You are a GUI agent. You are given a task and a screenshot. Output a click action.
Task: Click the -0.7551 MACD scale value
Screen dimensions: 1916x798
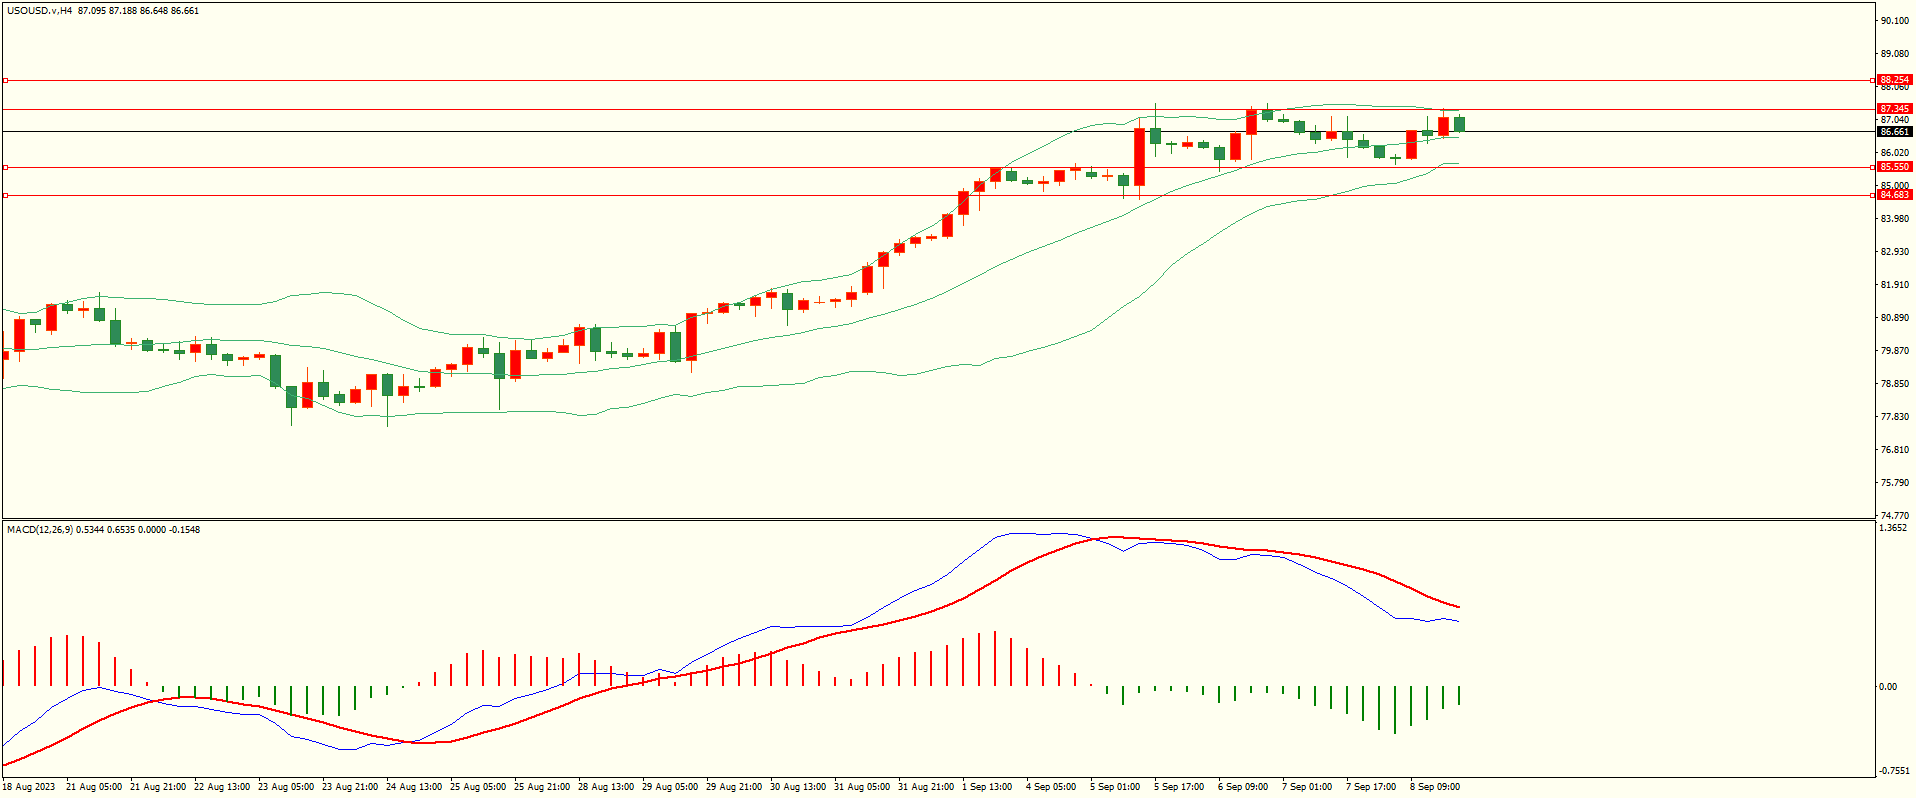(x=1894, y=771)
